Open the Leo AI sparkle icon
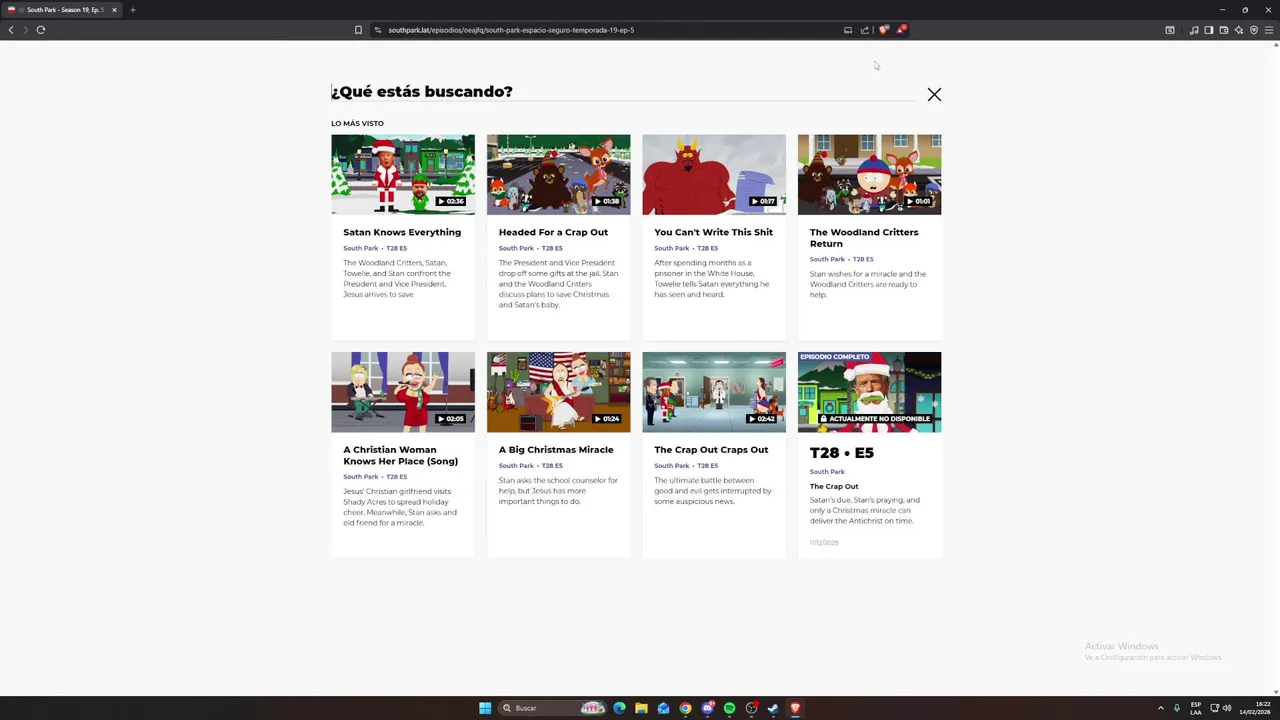Viewport: 1280px width, 720px height. point(1239,30)
